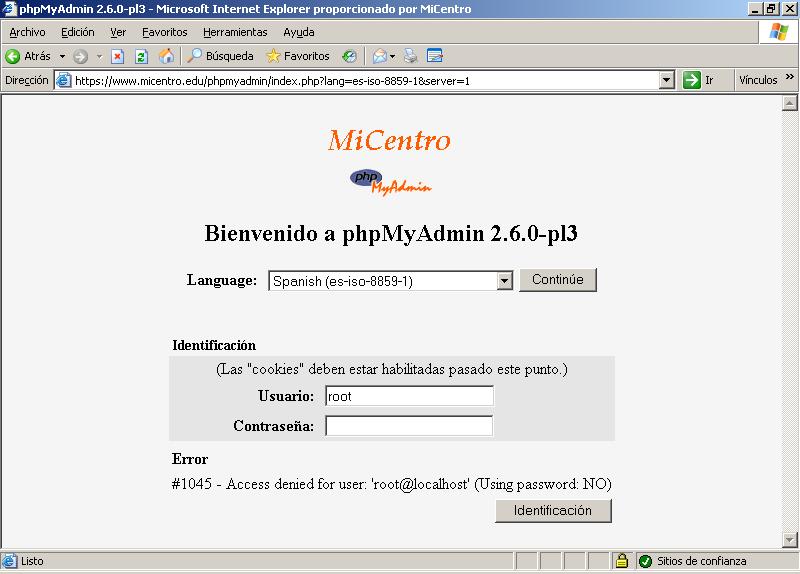
Task: Open the Mail dropdown arrow
Action: tap(392, 56)
